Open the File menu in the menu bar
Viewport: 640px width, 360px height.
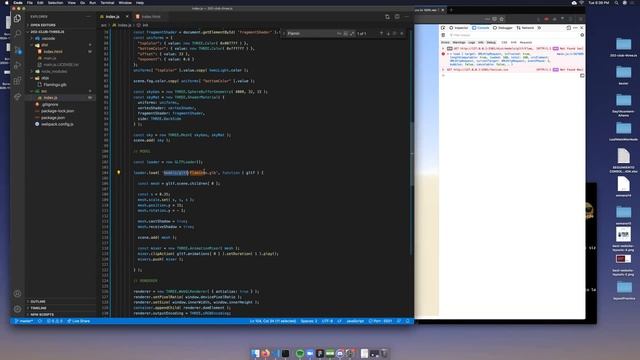point(30,2)
